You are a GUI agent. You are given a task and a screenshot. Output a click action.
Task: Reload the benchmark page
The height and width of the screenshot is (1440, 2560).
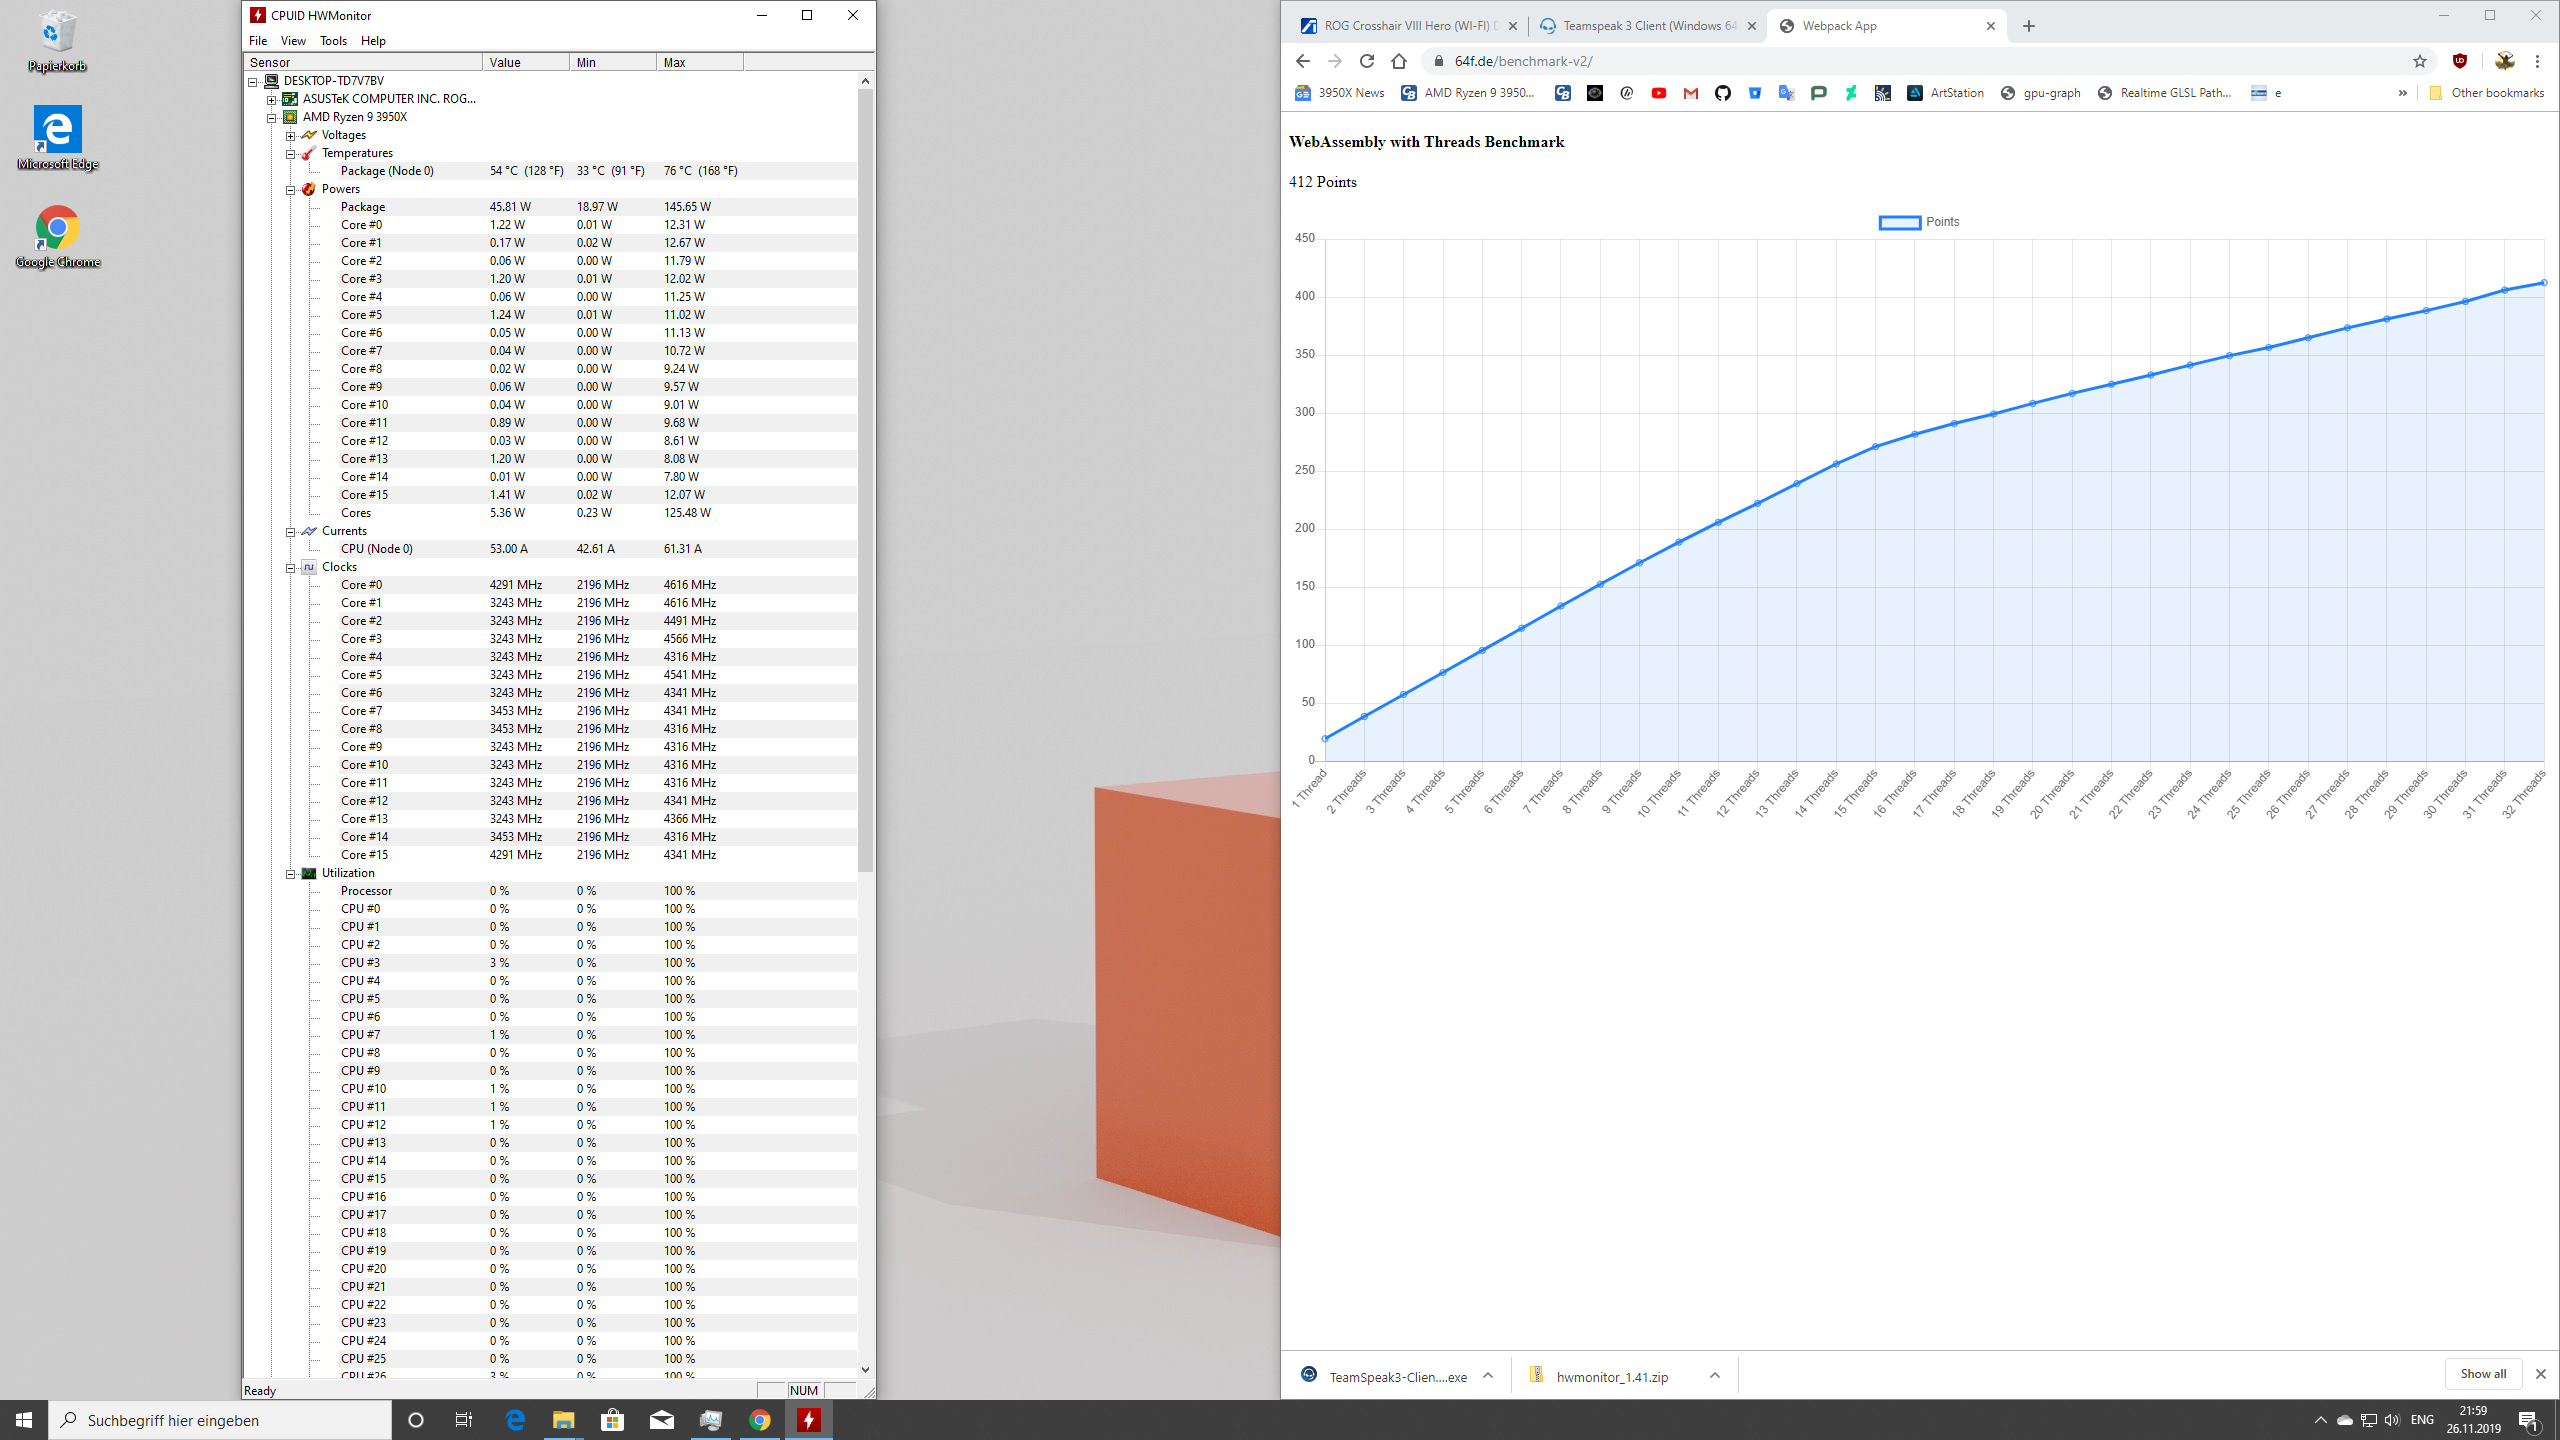coord(1367,61)
